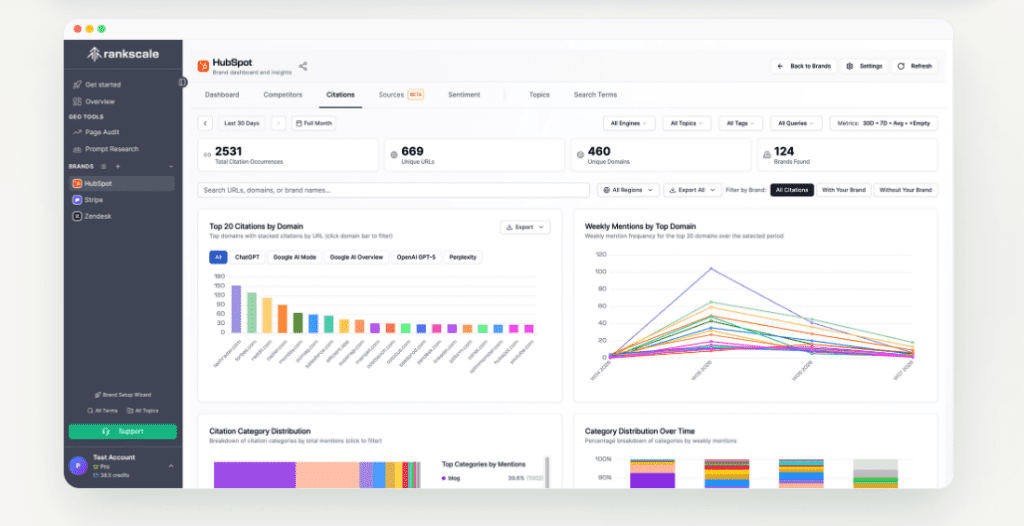
Task: Click the Zendesk brand icon in the sidebar
Action: [77, 216]
